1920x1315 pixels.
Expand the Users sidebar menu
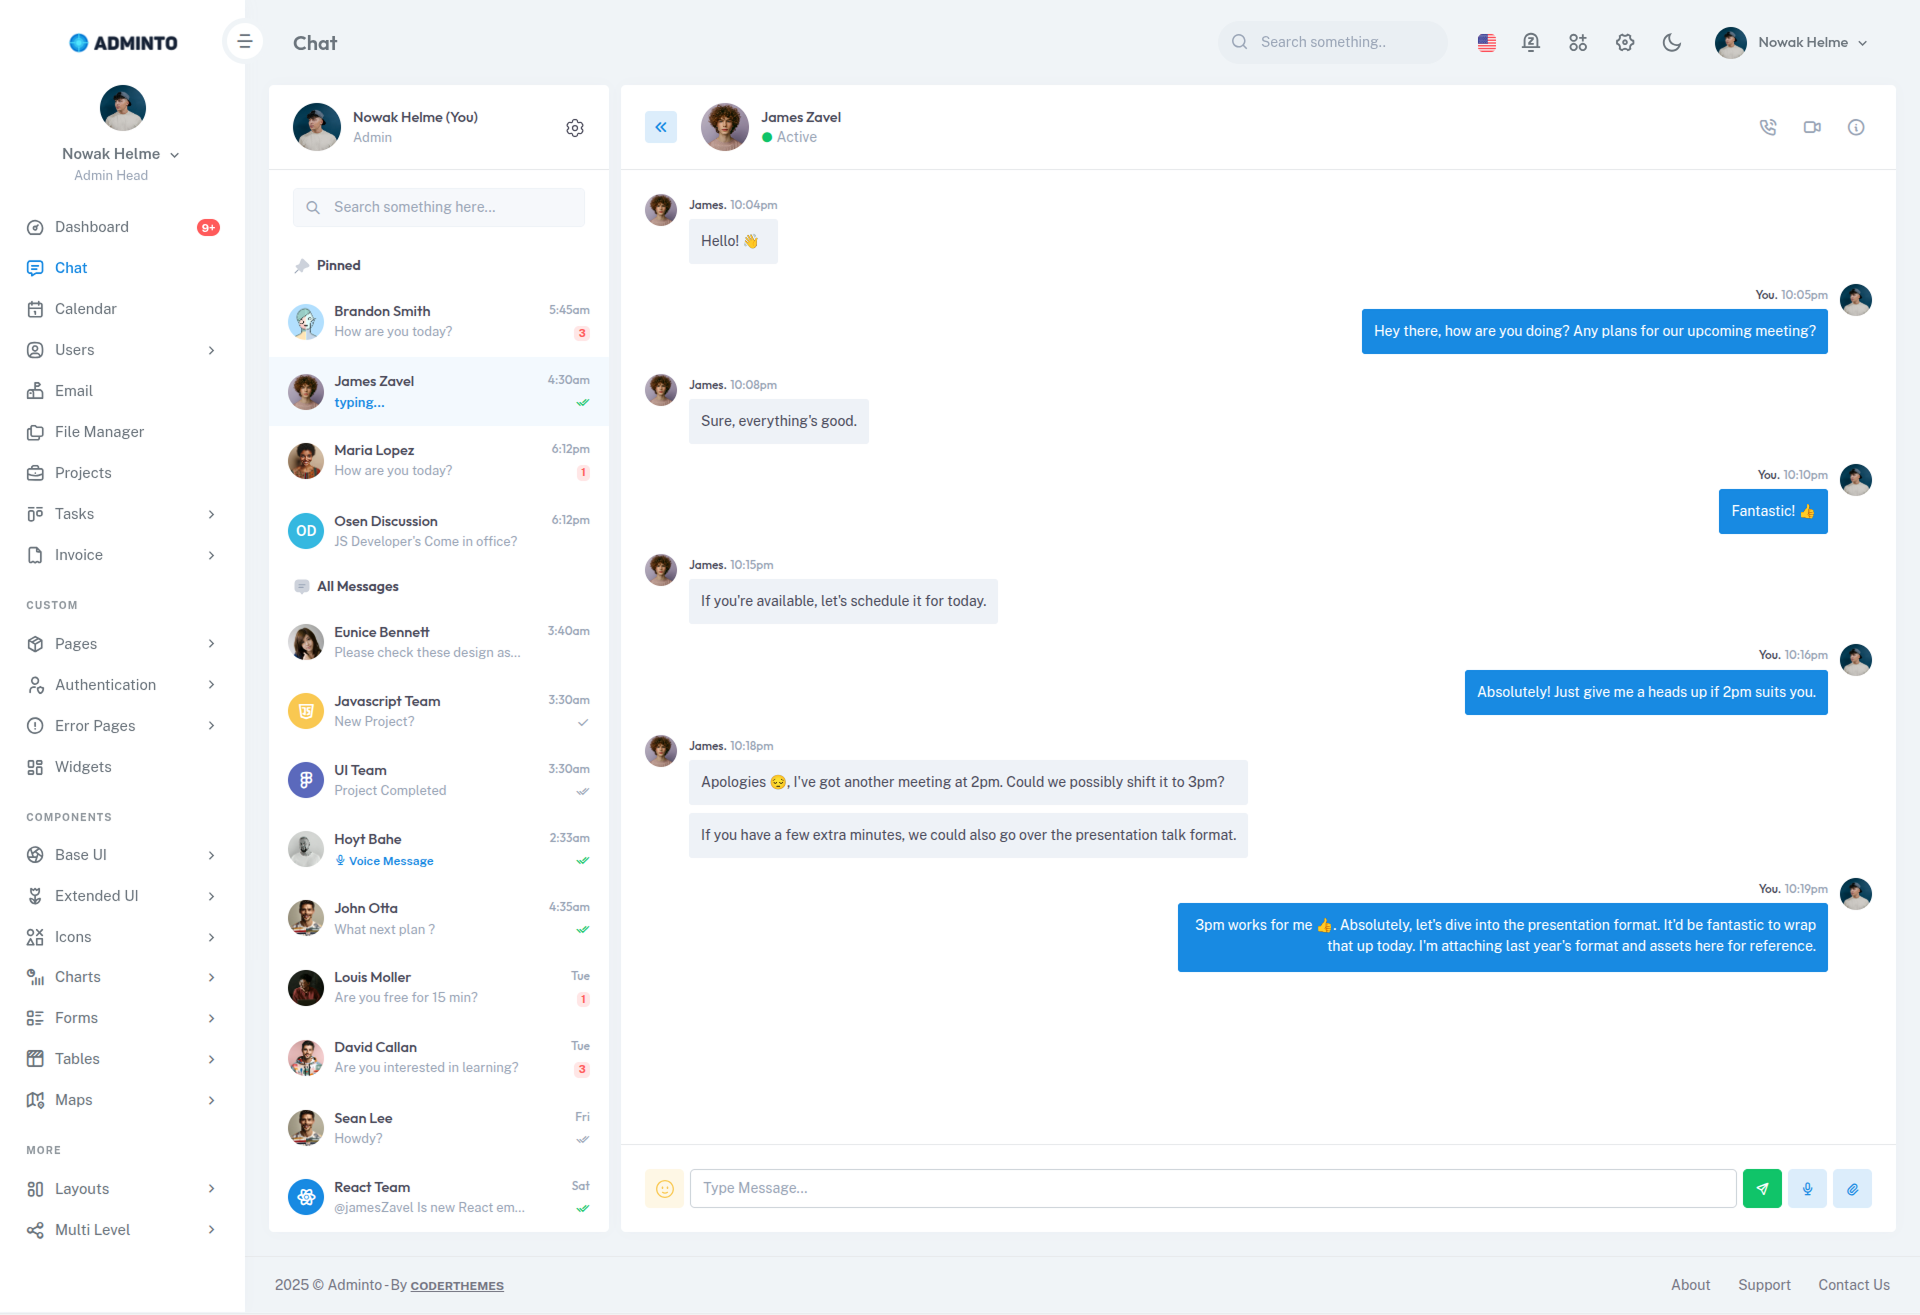(x=122, y=350)
